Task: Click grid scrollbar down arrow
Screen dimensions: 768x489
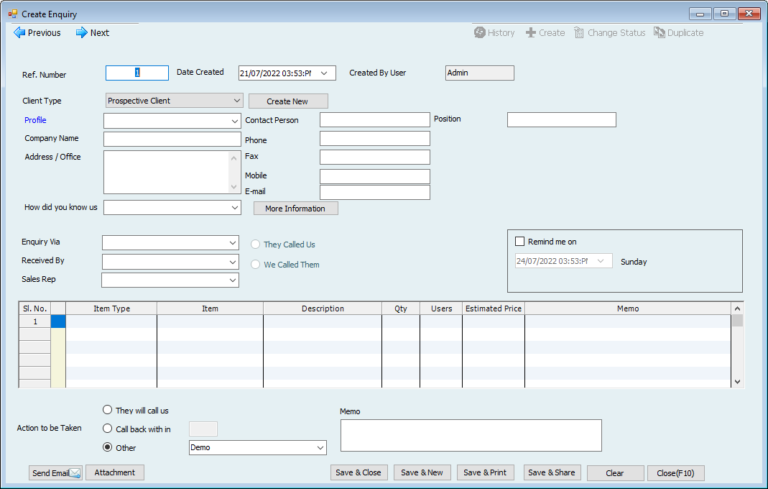Action: coord(737,382)
